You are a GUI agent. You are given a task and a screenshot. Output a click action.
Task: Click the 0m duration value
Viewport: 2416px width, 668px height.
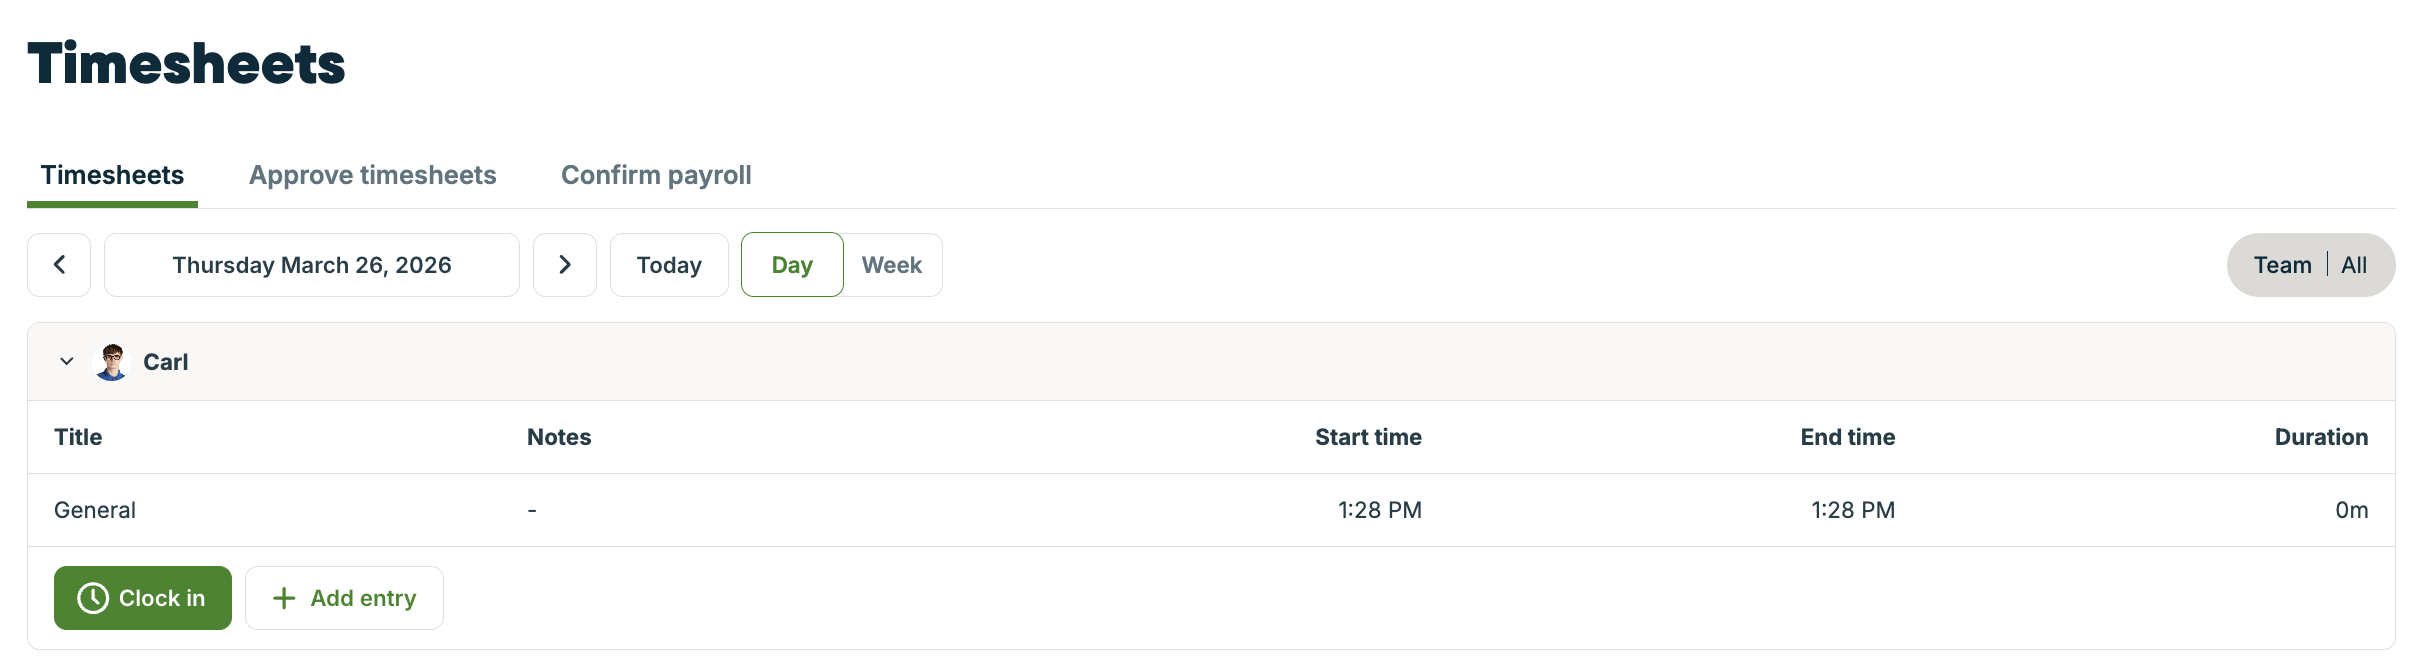2351,510
